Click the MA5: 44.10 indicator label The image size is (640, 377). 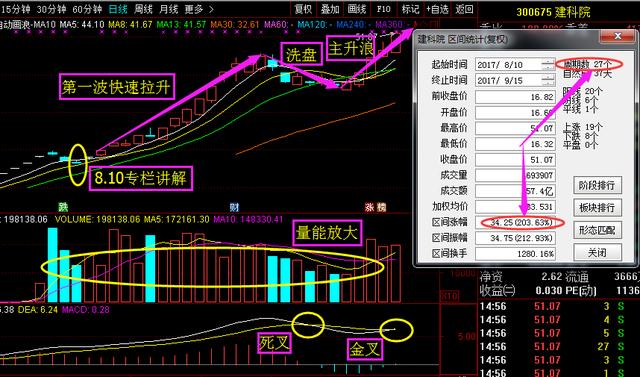coord(82,25)
